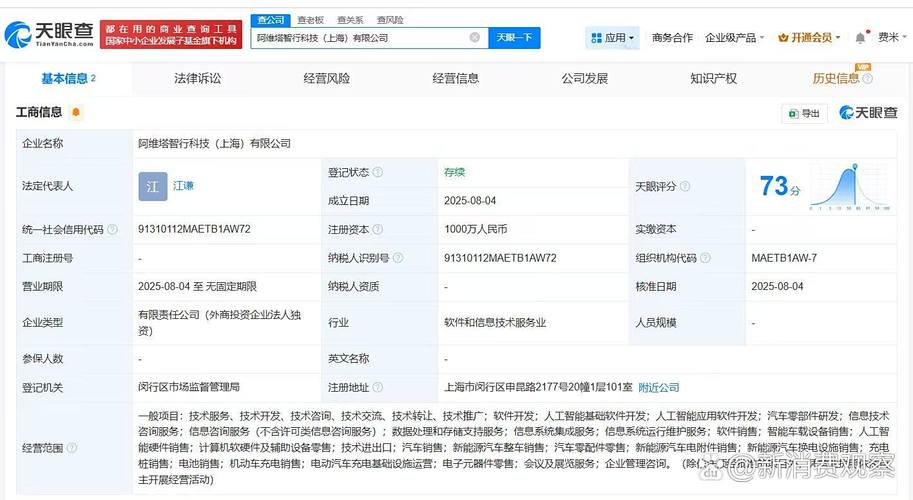
Task: Click the 73分 score value
Action: [779, 186]
